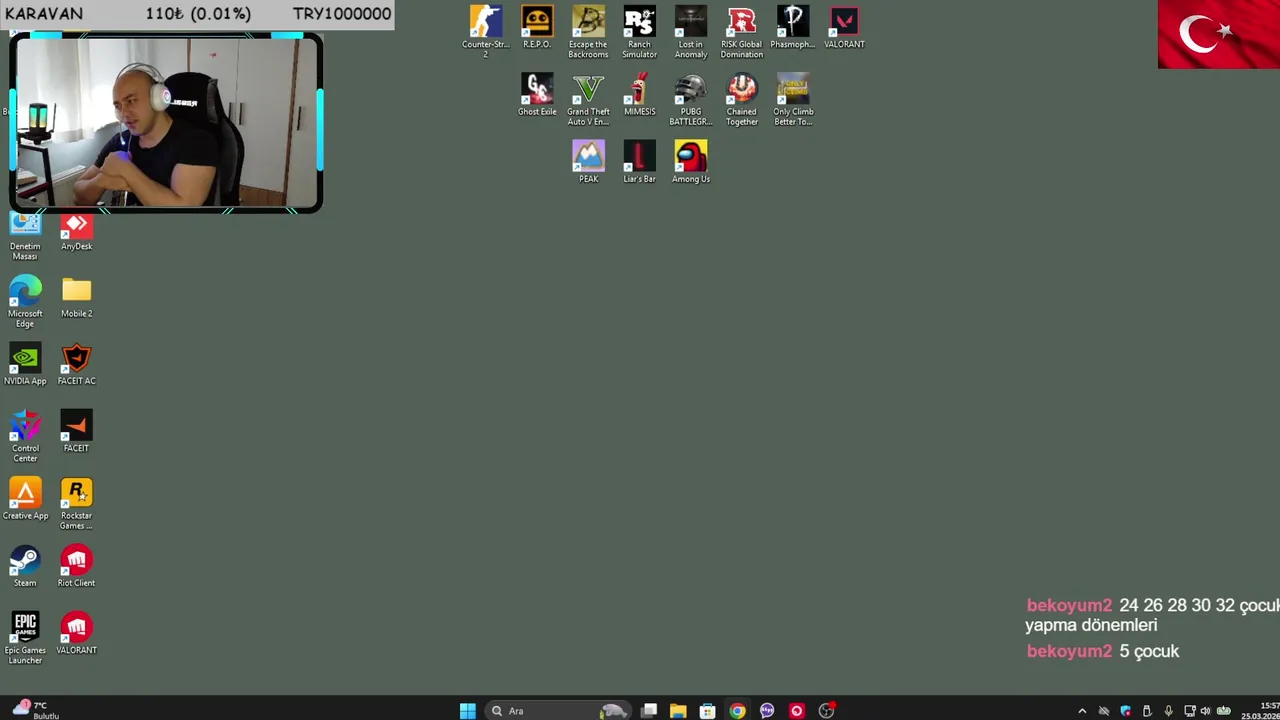Screen dimensions: 1280x720
Task: Select the PEAK game icon
Action: tap(588, 161)
